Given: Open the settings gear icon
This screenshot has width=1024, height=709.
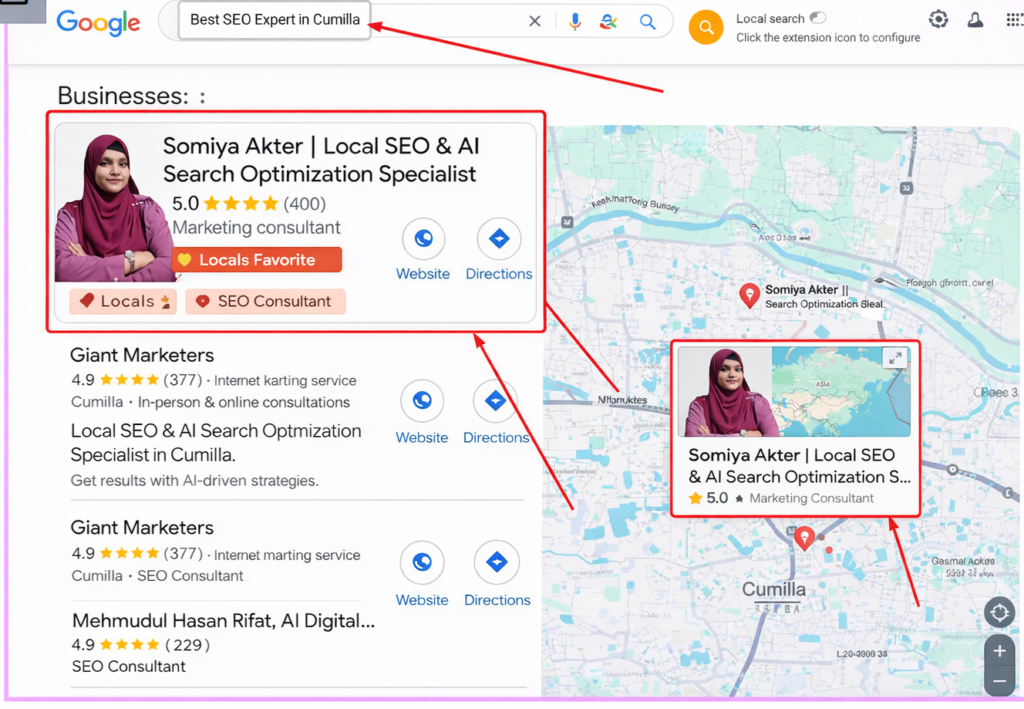Looking at the screenshot, I should pyautogui.click(x=938, y=19).
